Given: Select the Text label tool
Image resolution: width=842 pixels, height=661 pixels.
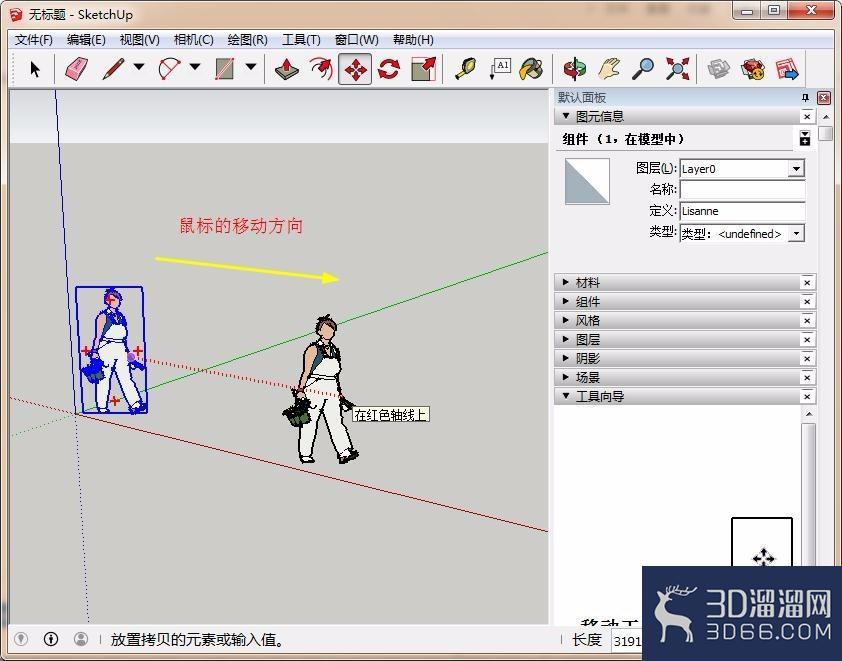Looking at the screenshot, I should (x=499, y=69).
